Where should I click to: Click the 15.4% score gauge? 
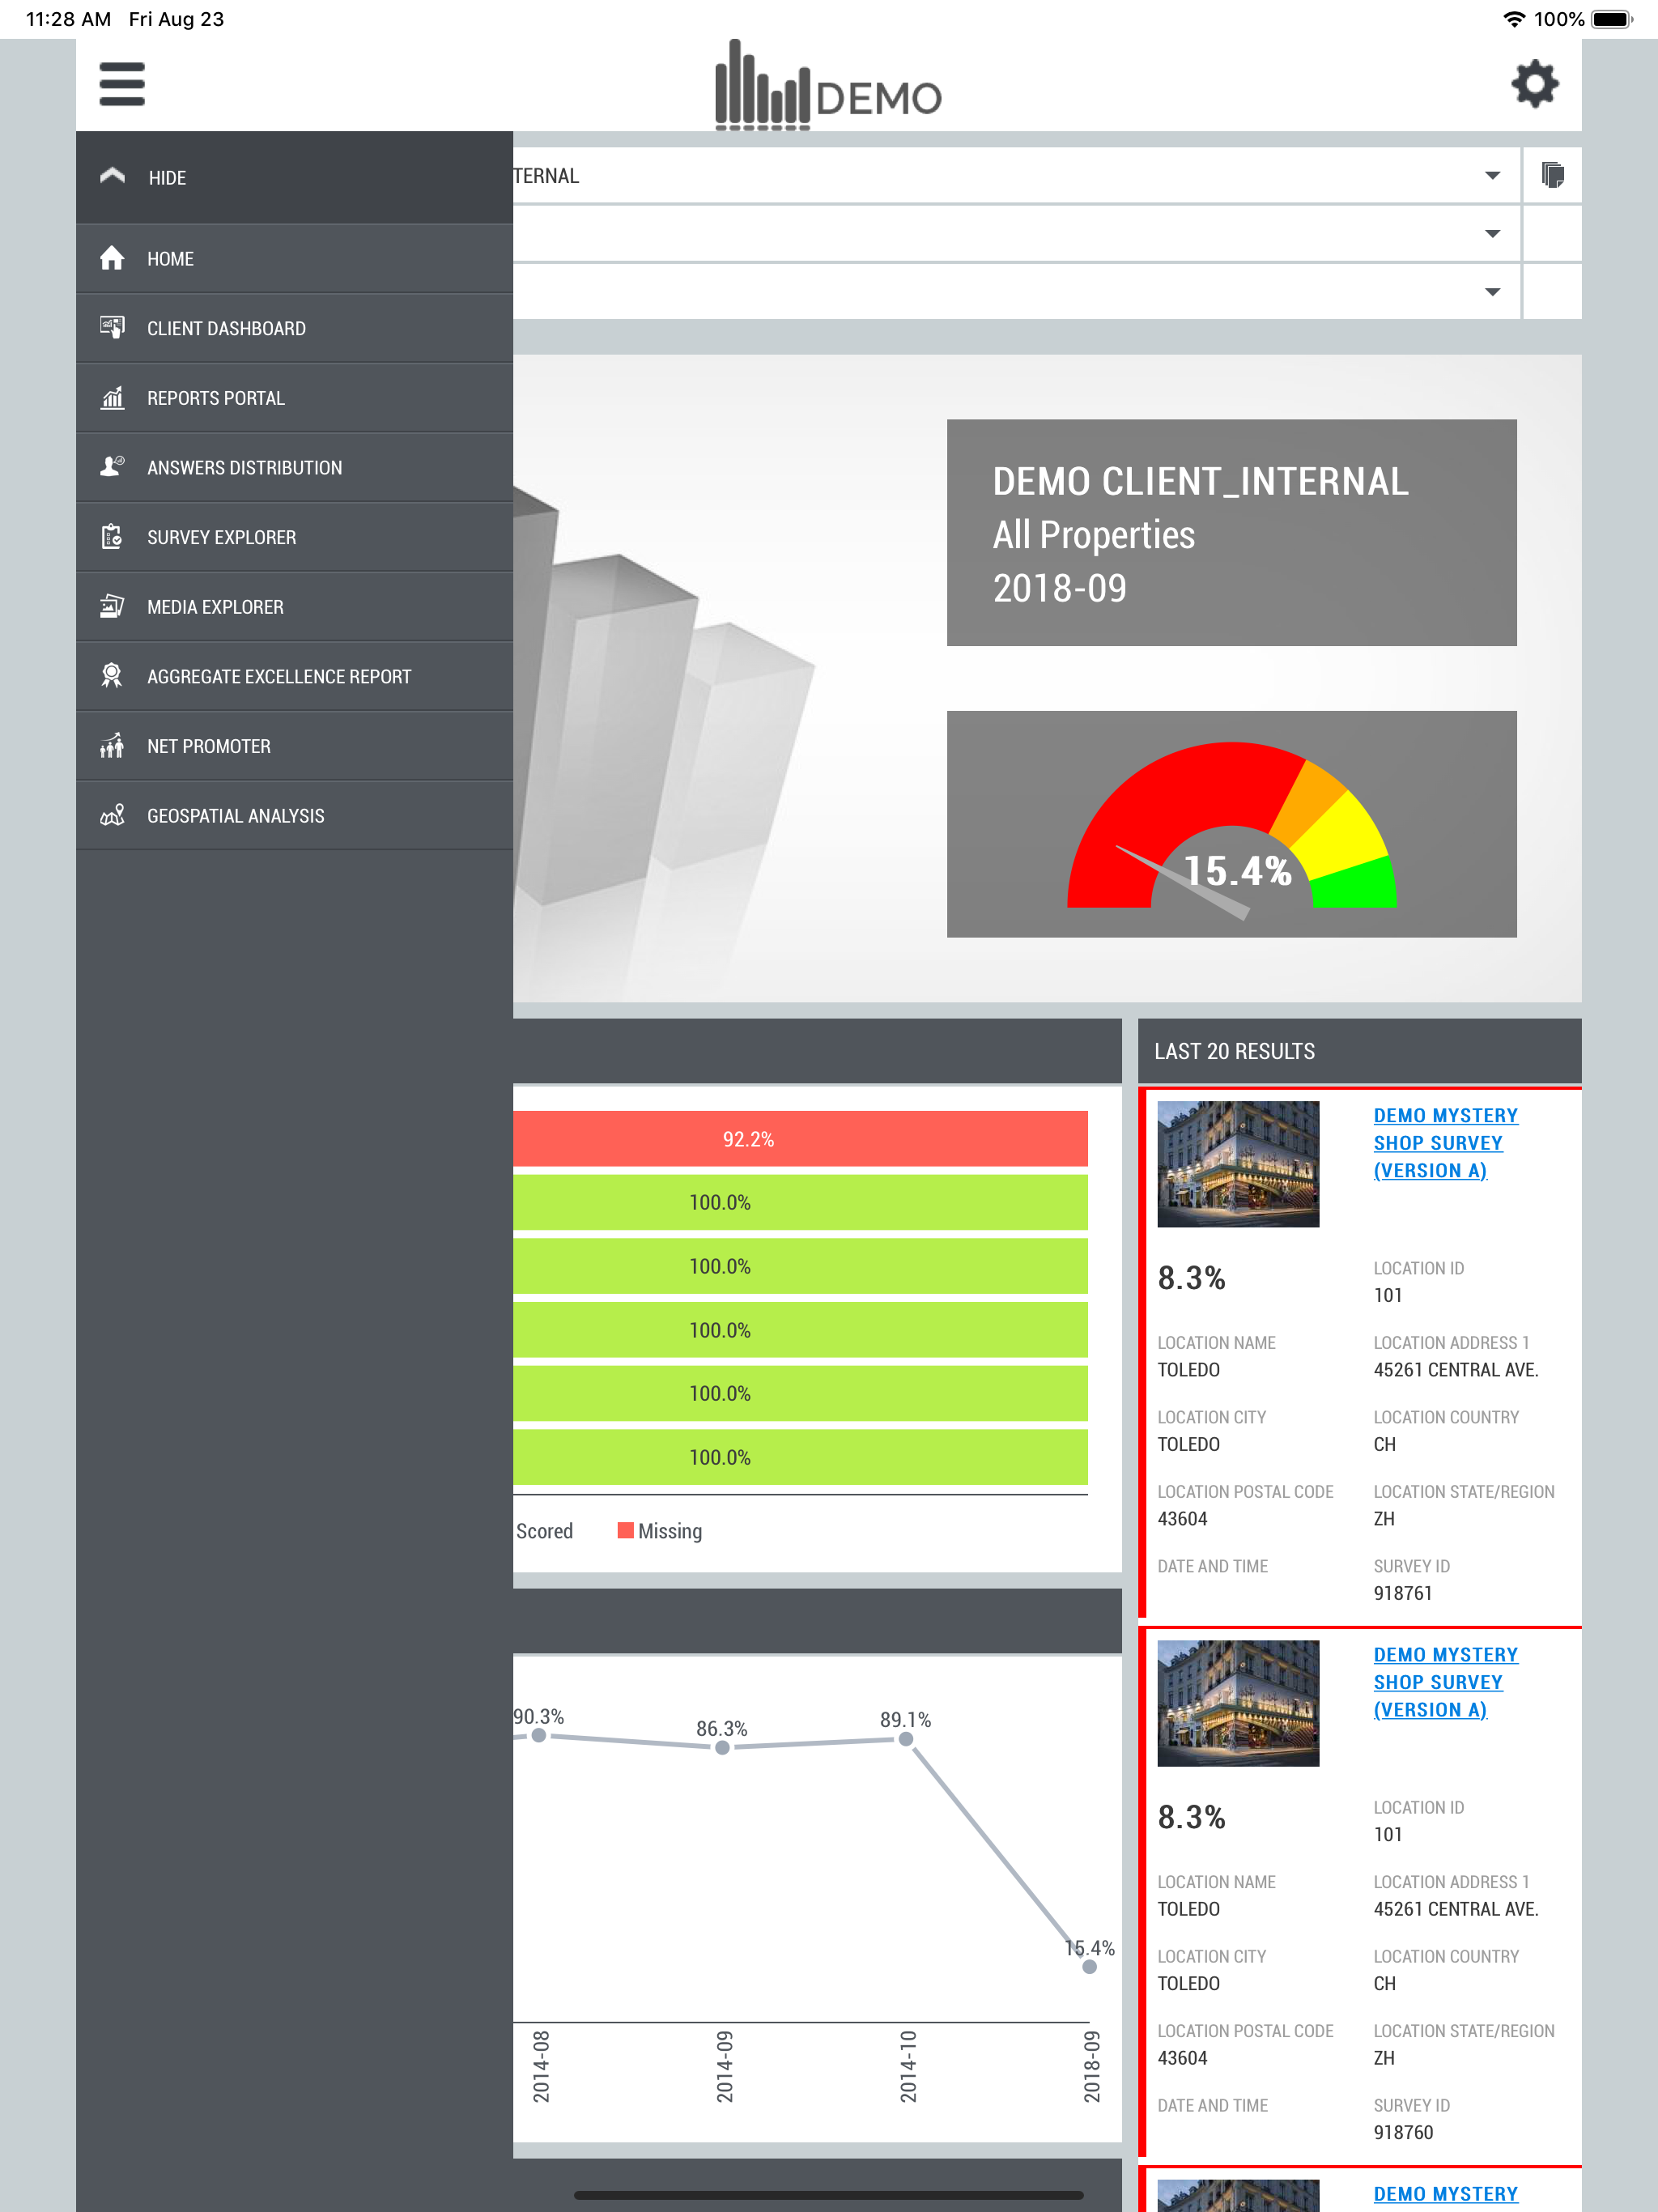[1231, 826]
